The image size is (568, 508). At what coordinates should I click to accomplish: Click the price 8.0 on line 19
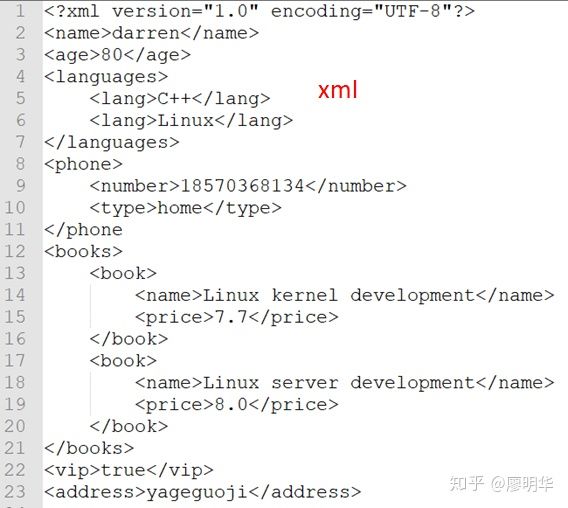231,404
